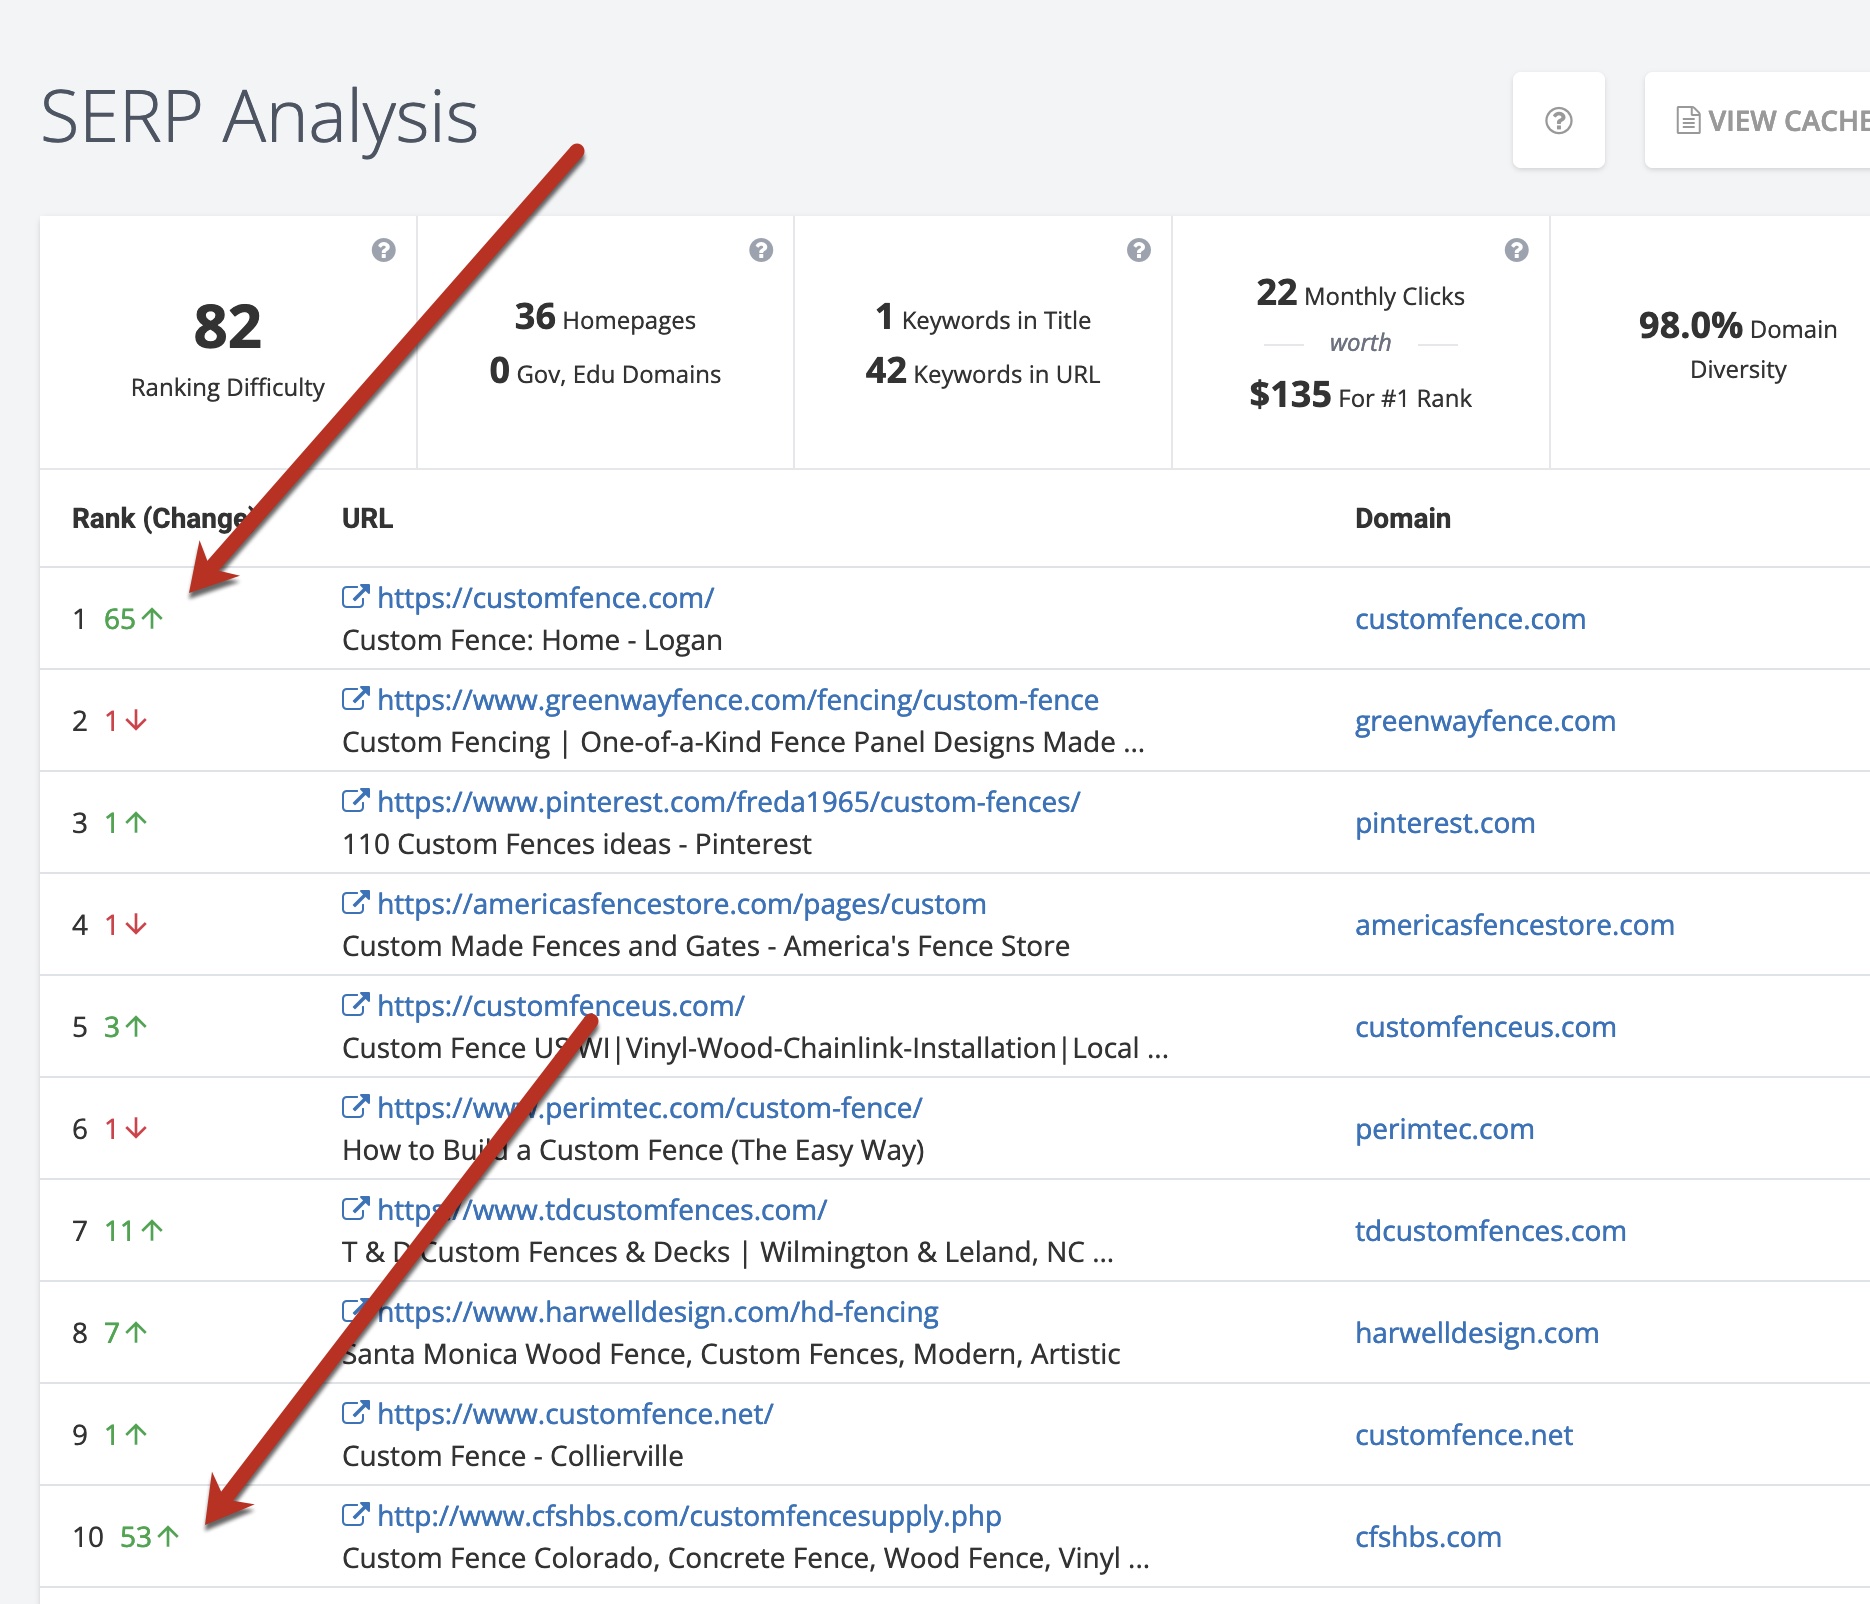Visit the tdcustomfences.com domain link
Screen dimensions: 1870x1604
(1490, 1231)
